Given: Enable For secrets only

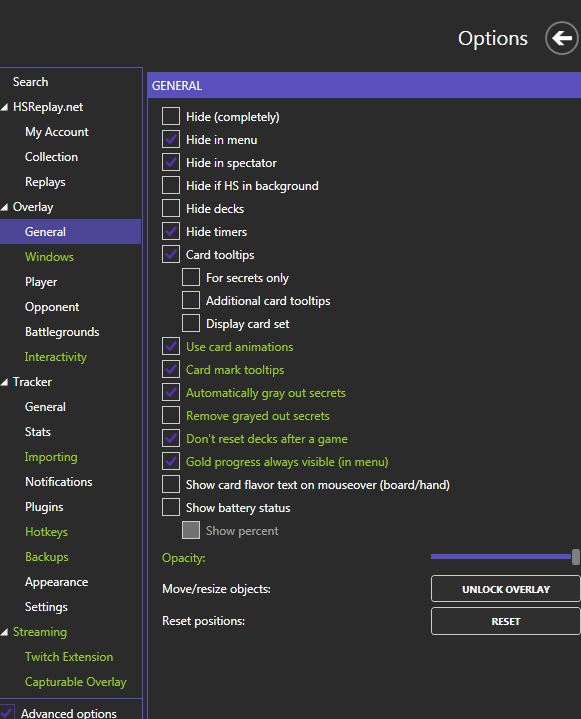Looking at the screenshot, I should [x=191, y=277].
